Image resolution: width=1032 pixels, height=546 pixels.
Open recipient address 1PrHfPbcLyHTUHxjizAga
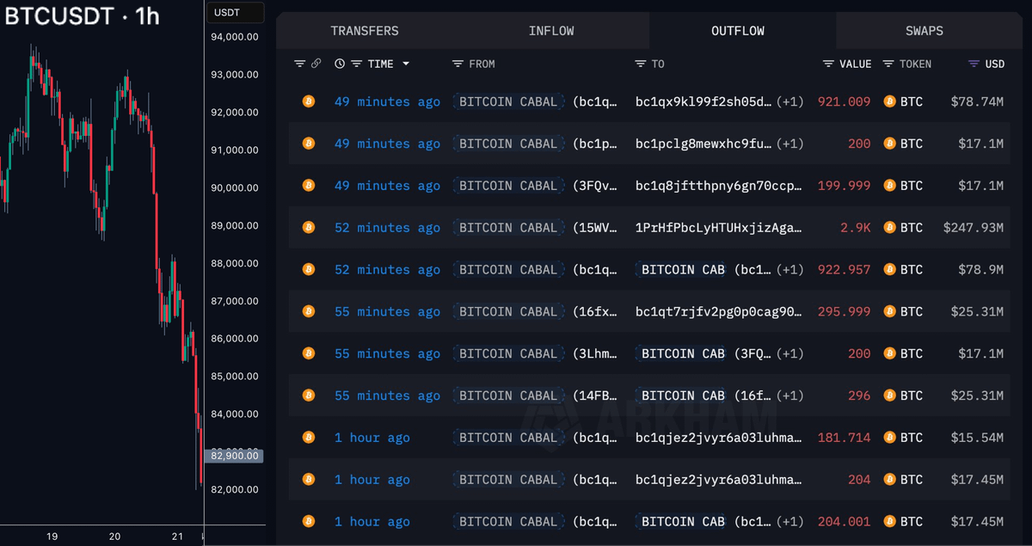click(718, 228)
